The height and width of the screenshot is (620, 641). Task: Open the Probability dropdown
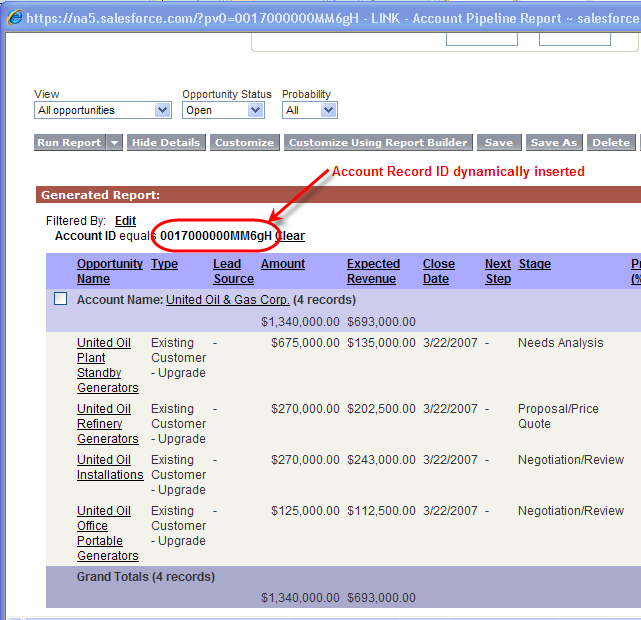pos(309,110)
